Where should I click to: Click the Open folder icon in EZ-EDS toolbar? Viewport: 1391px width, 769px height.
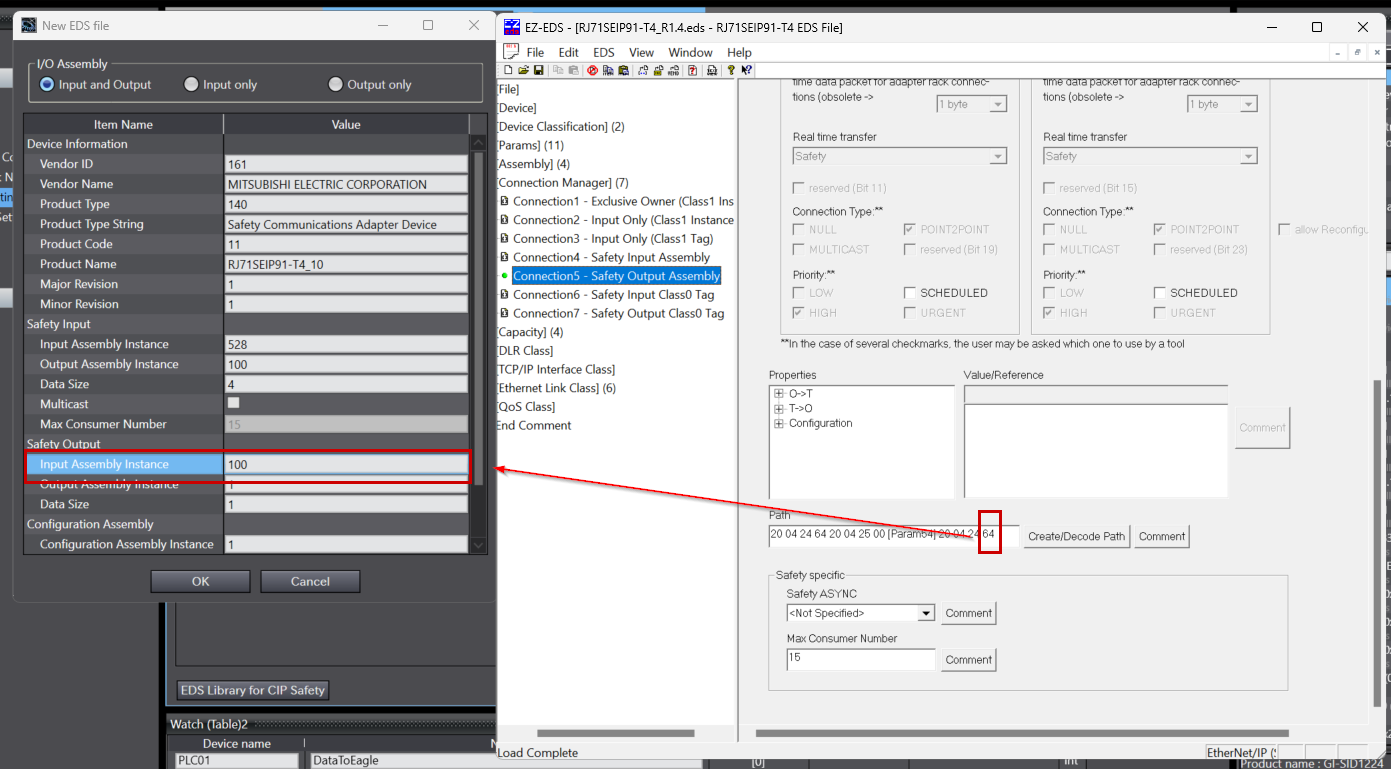click(x=523, y=70)
